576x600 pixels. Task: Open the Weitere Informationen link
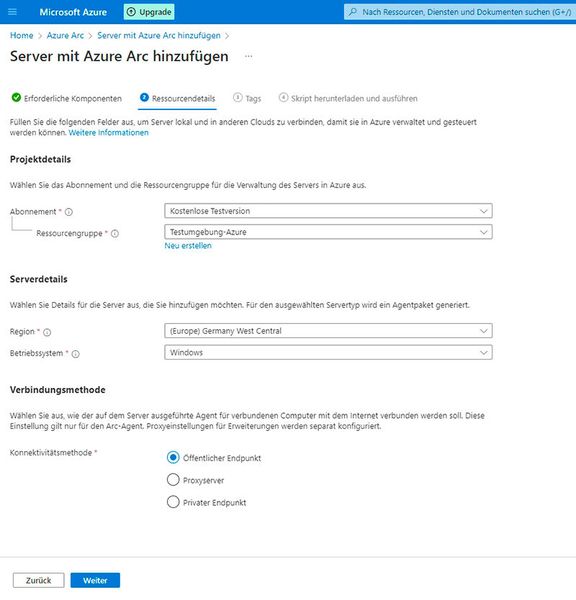[x=109, y=133]
